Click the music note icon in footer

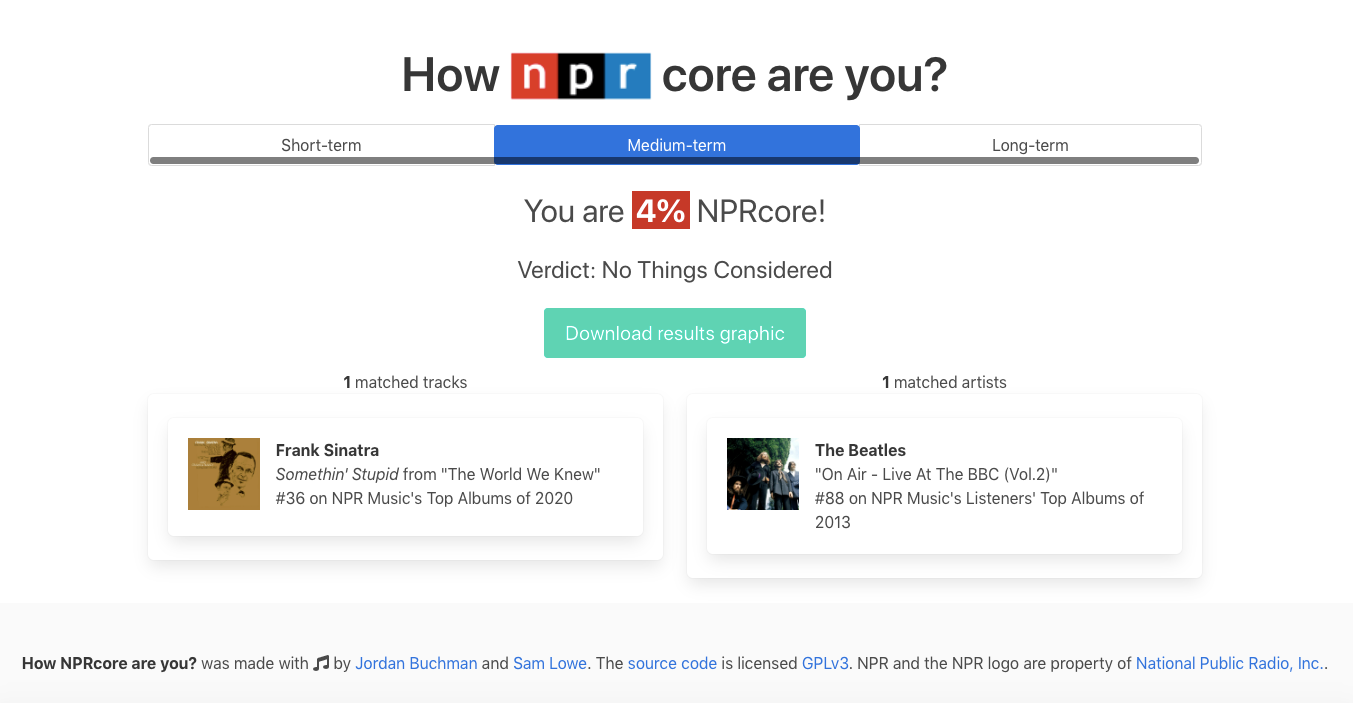click(321, 663)
